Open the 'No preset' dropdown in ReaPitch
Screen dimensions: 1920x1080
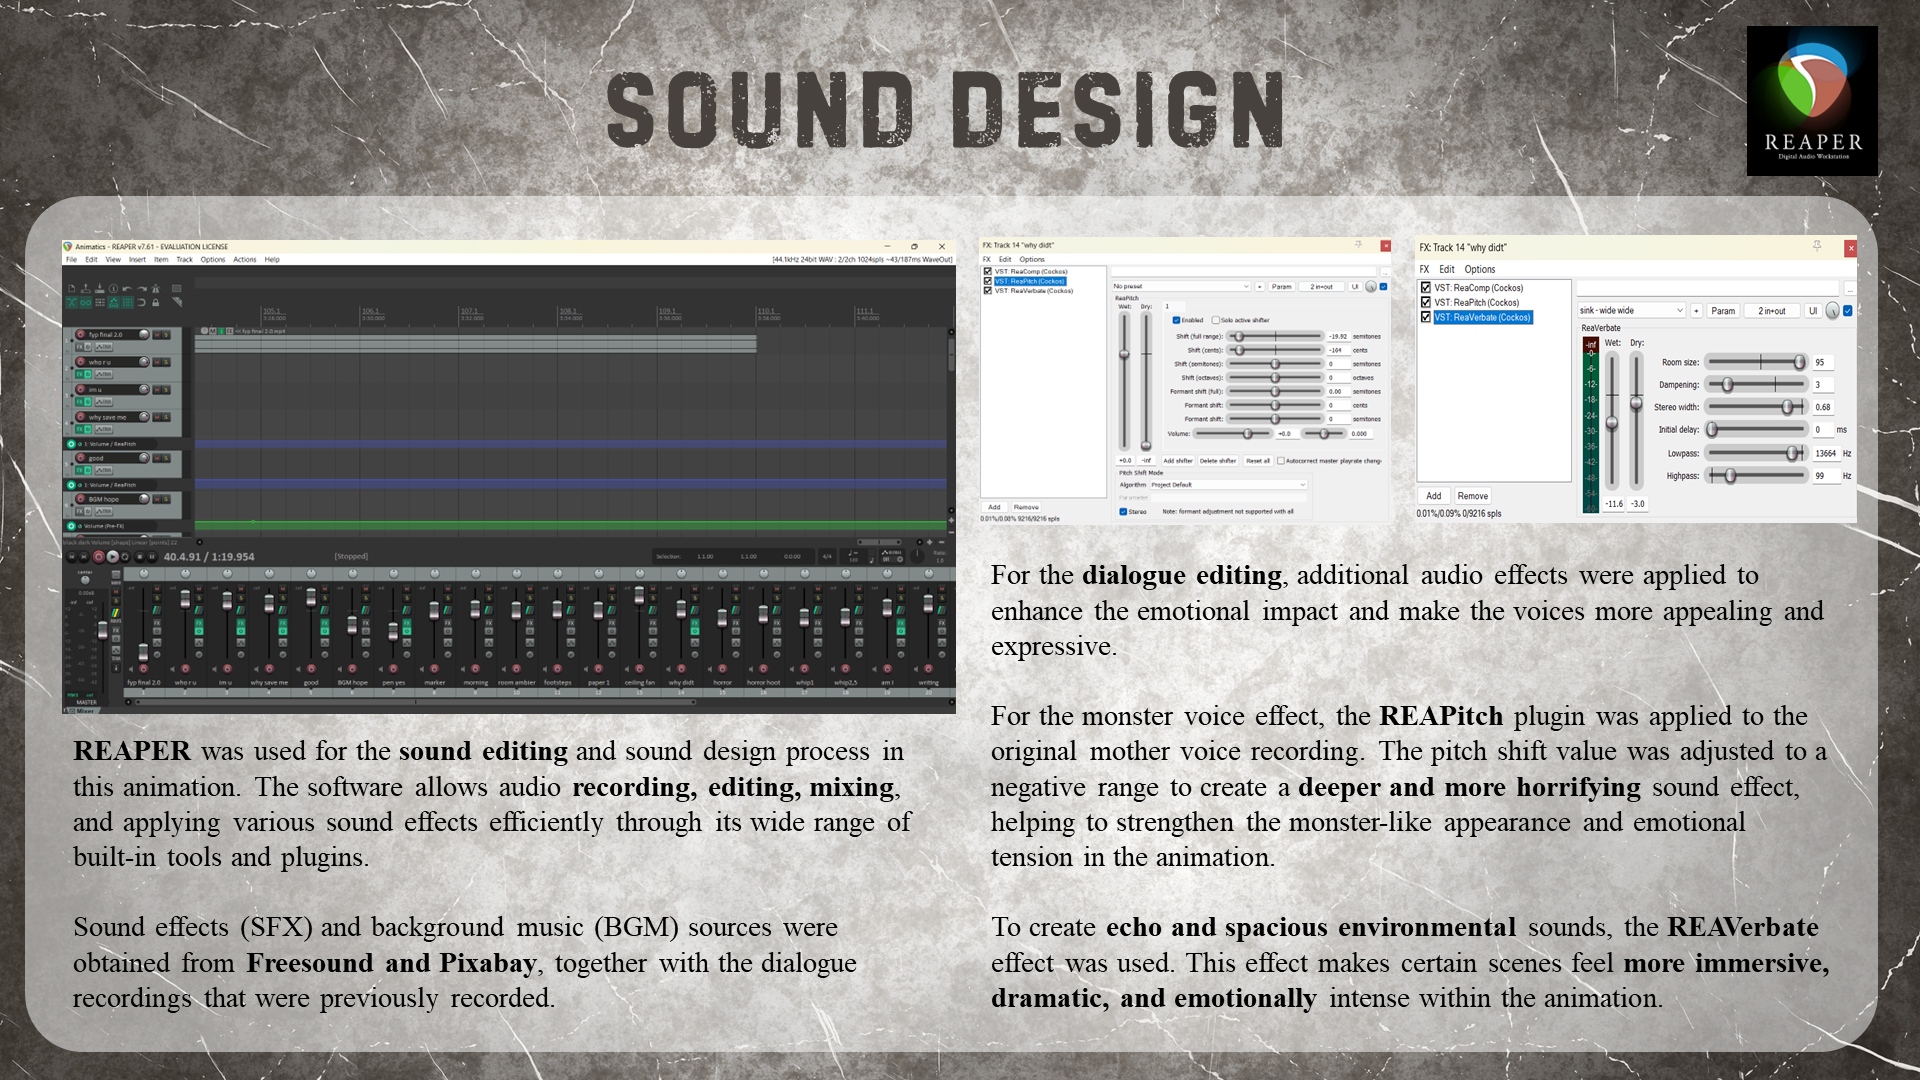click(x=1180, y=286)
